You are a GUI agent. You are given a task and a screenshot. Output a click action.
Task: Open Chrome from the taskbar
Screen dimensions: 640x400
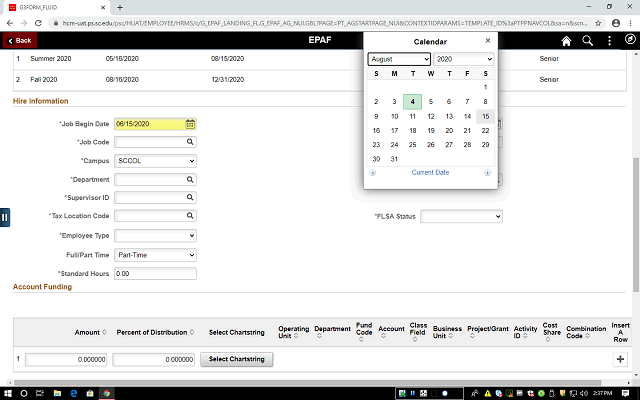tap(107, 393)
